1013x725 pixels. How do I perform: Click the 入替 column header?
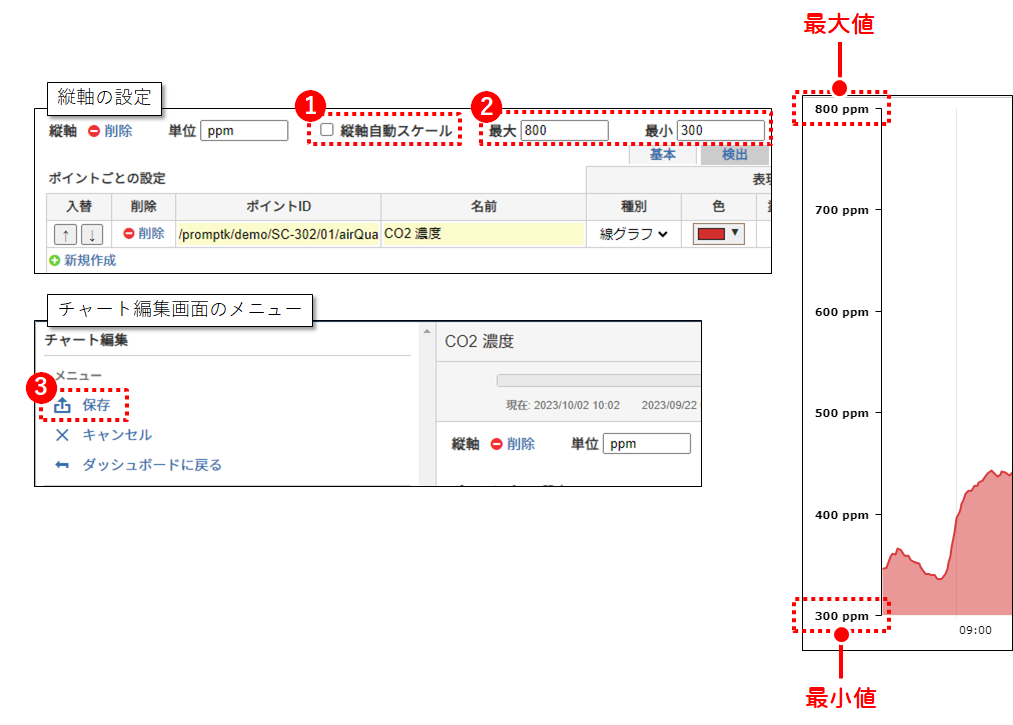(79, 207)
